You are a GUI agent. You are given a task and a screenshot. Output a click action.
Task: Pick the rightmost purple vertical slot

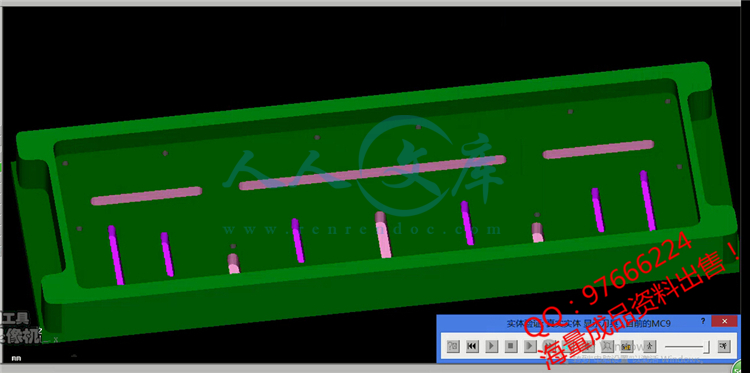point(648,200)
